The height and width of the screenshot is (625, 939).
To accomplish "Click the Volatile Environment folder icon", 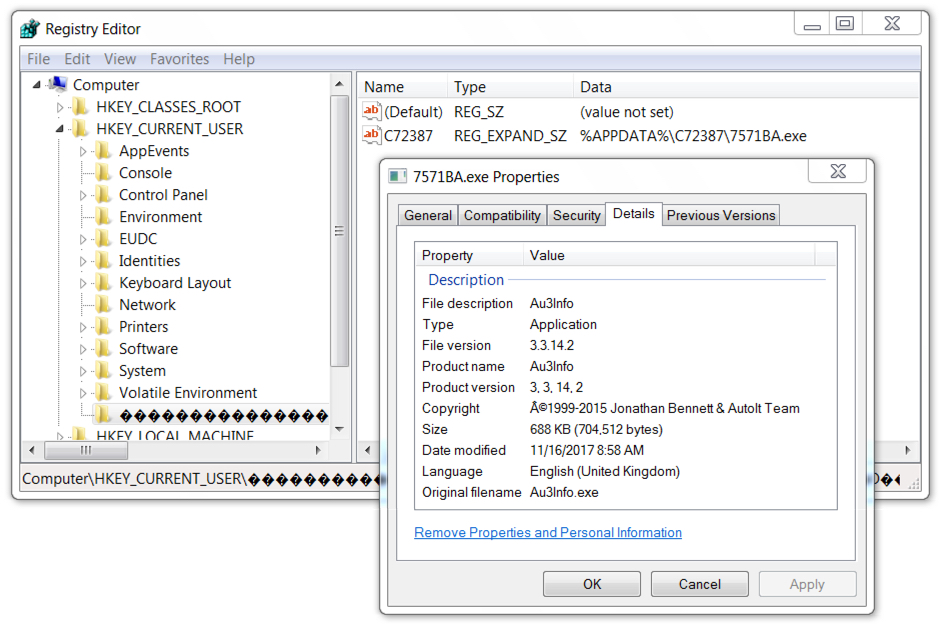I will click(x=103, y=393).
